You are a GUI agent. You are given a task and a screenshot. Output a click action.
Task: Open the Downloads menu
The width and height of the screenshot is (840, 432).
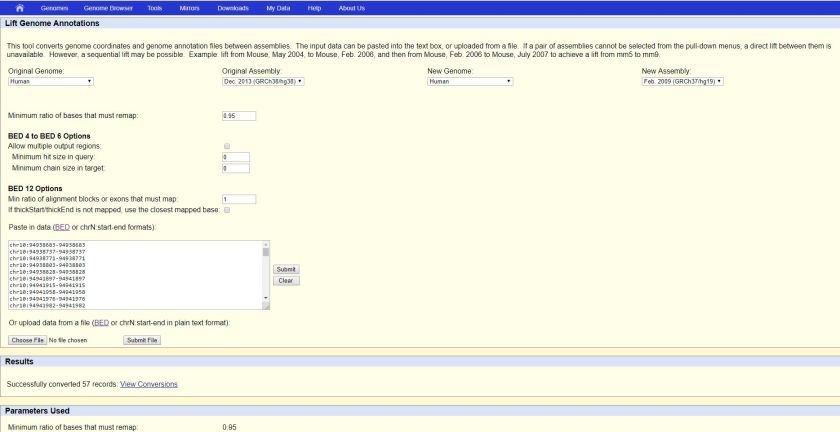tap(233, 7)
